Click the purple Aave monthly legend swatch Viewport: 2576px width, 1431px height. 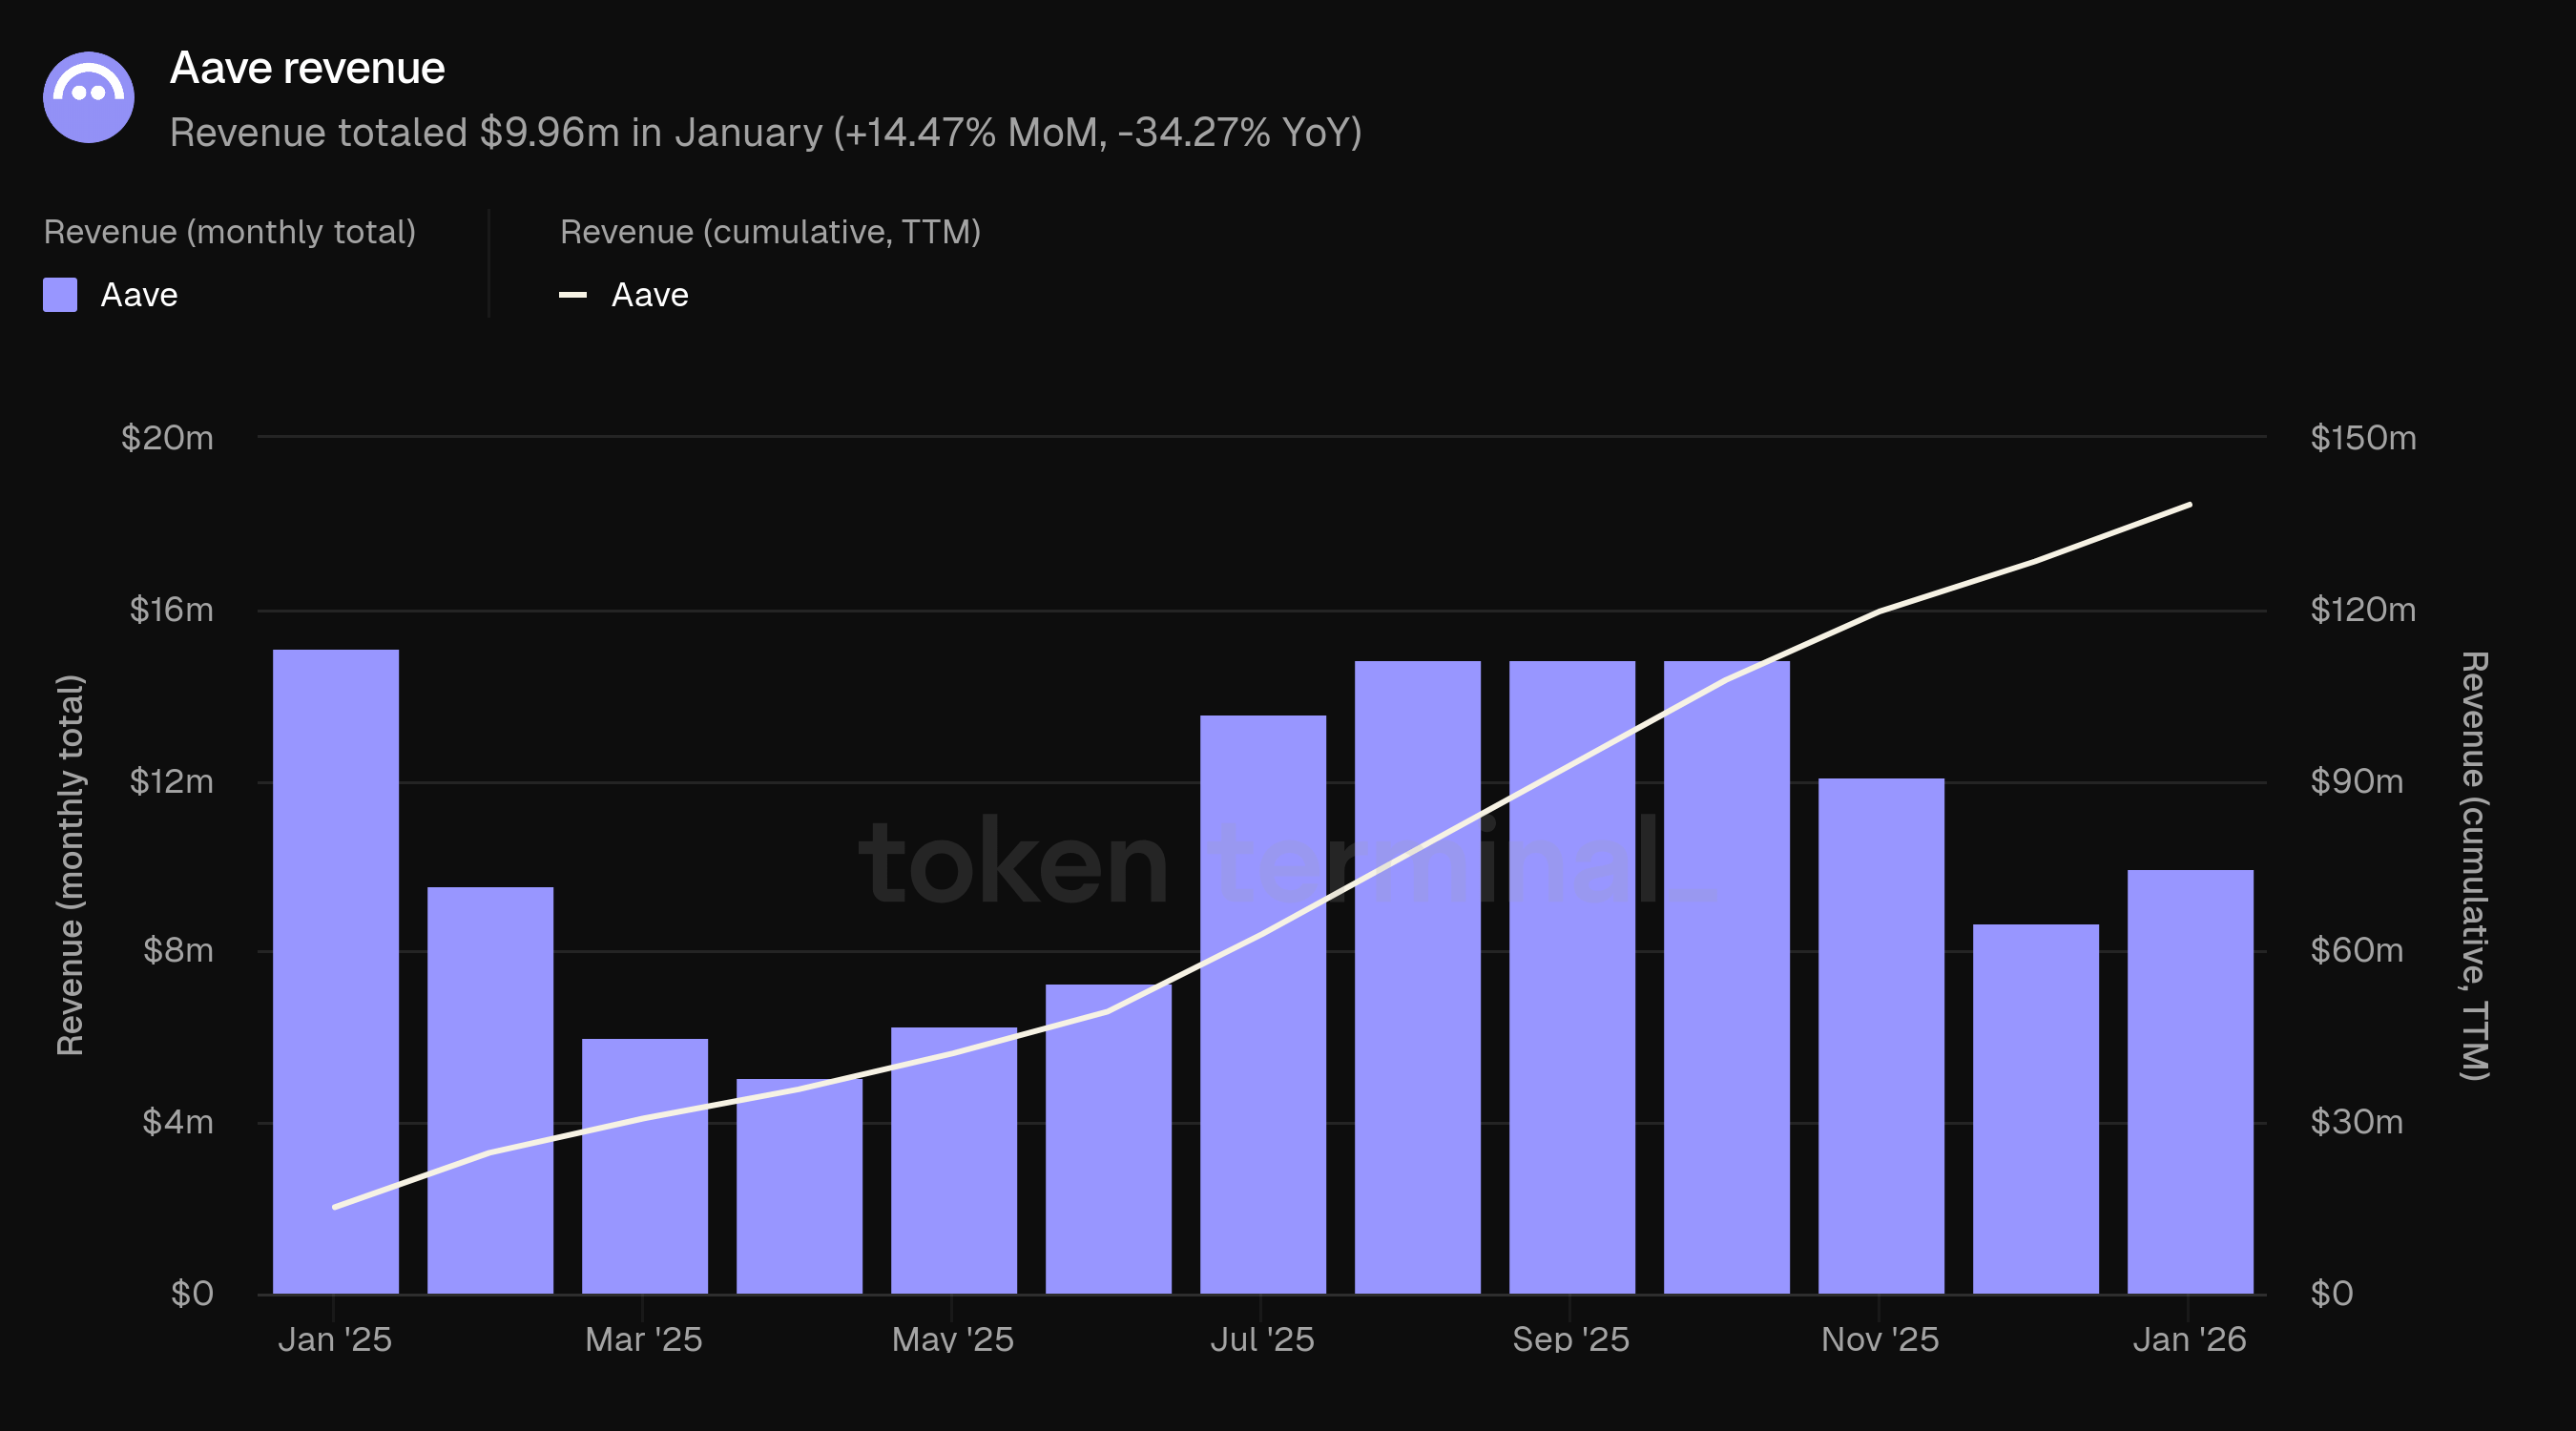tap(60, 295)
